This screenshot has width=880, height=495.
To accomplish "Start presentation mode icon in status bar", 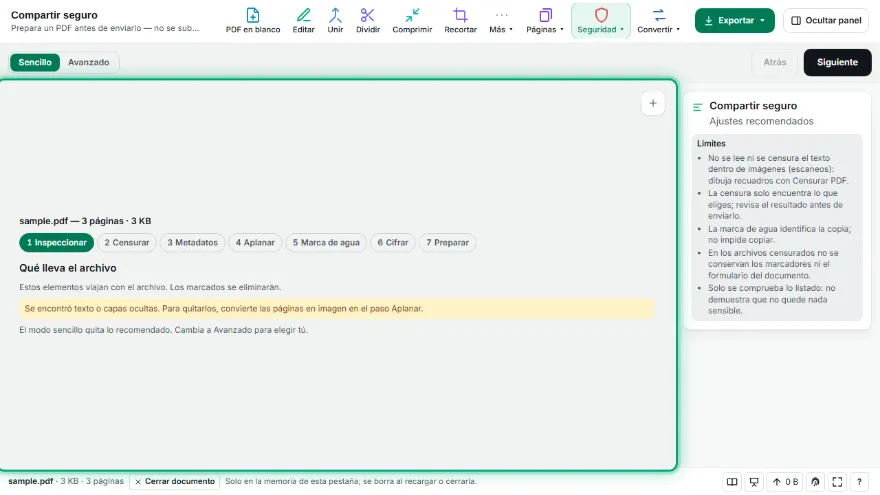I will point(754,482).
